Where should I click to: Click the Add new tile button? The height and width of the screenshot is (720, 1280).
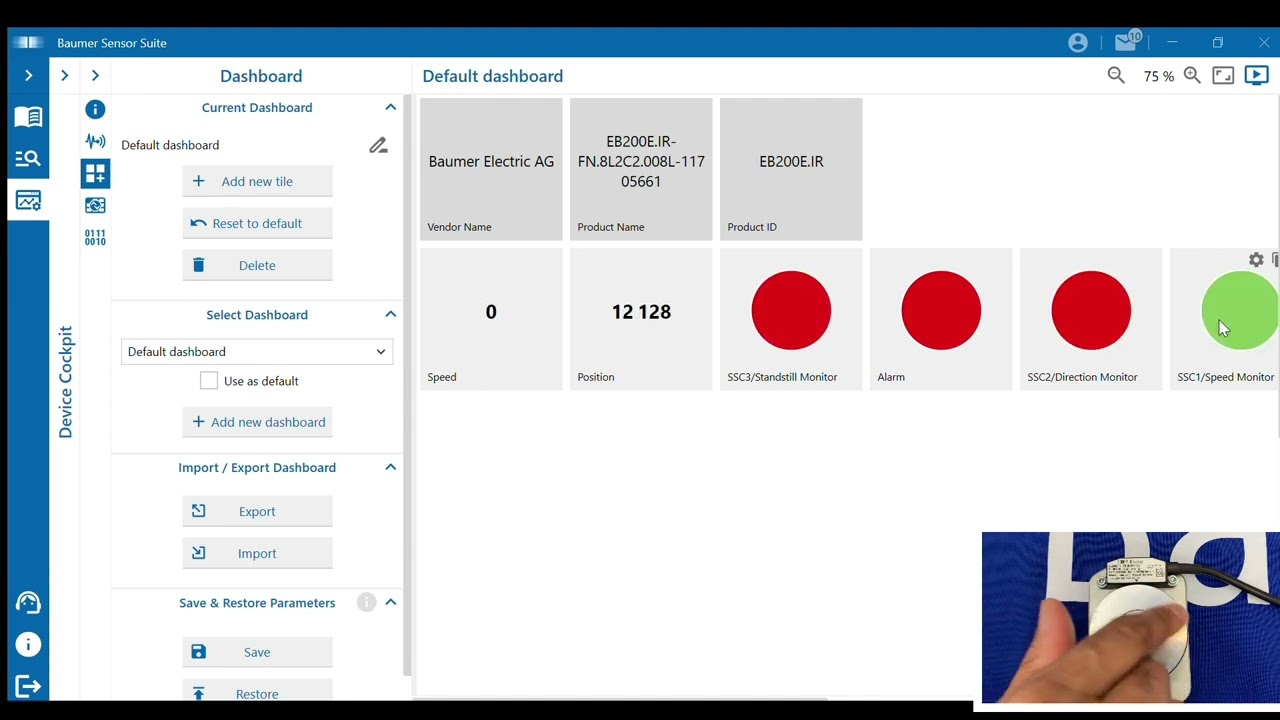click(257, 181)
